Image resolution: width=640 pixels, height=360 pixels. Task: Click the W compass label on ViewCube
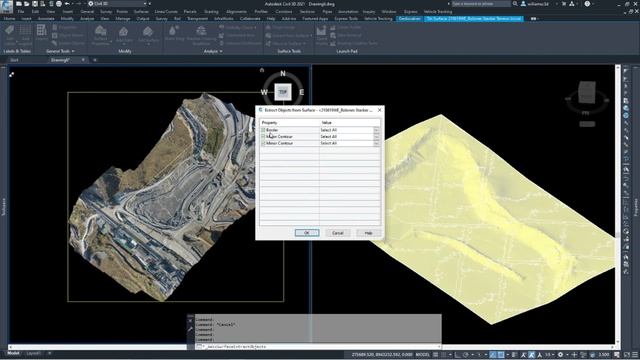tap(264, 92)
